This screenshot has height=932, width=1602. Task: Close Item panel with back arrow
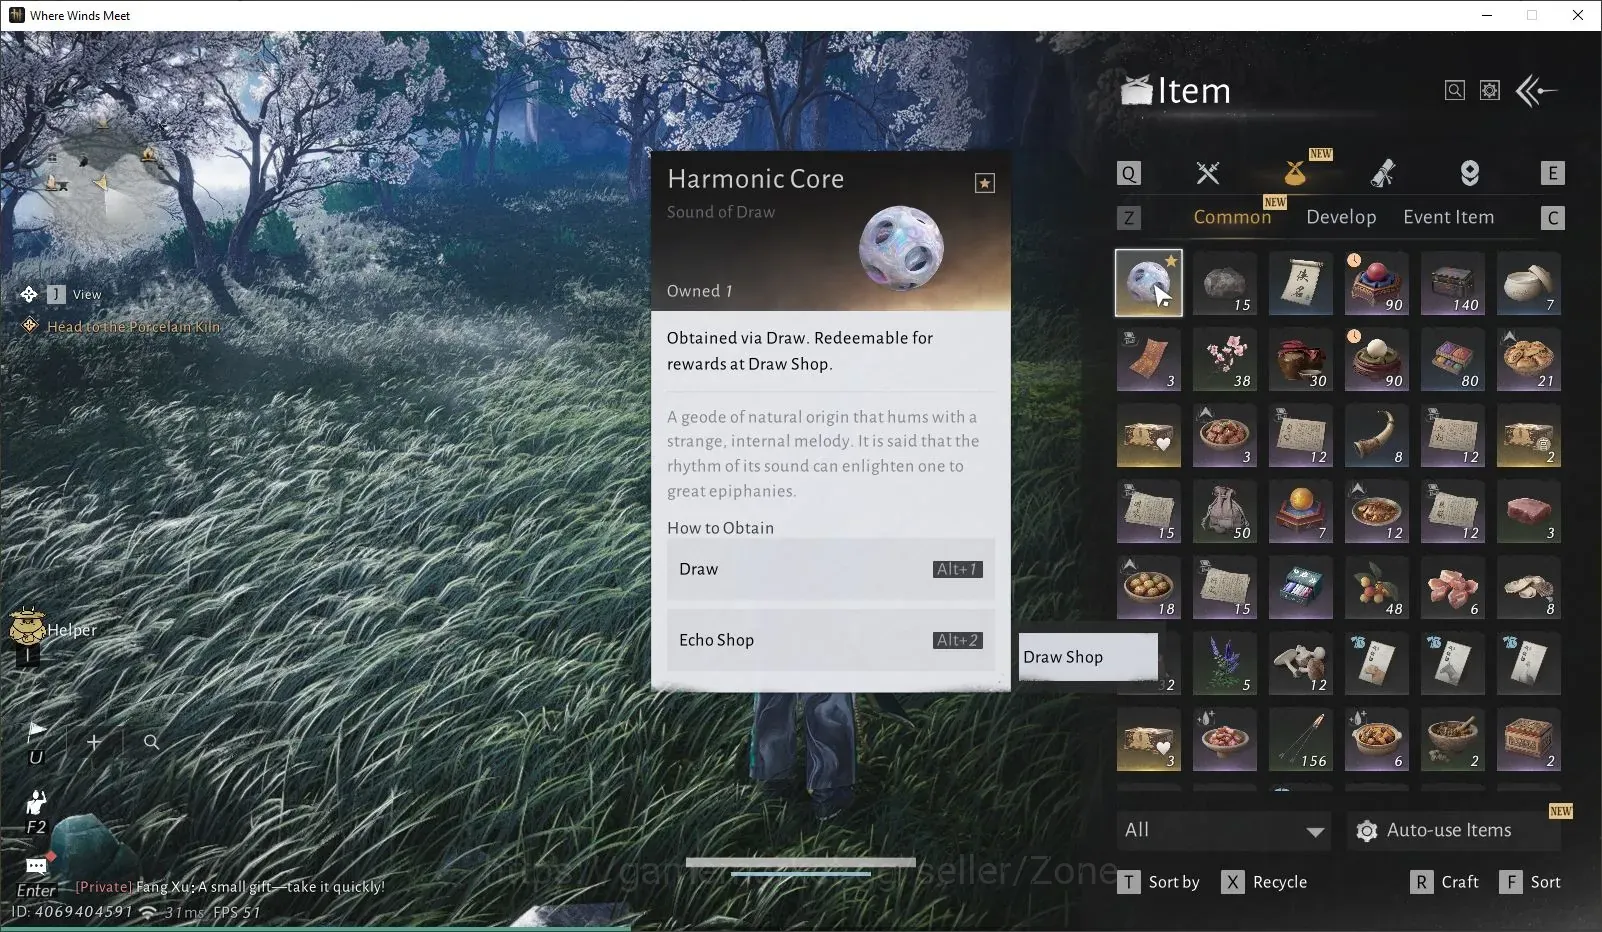pos(1537,91)
